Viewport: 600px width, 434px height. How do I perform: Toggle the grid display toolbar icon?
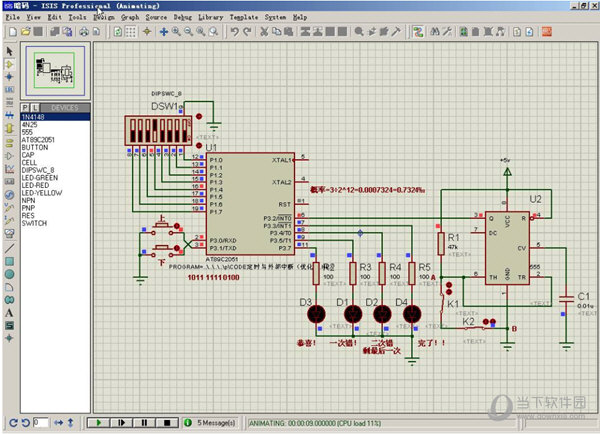click(x=132, y=32)
